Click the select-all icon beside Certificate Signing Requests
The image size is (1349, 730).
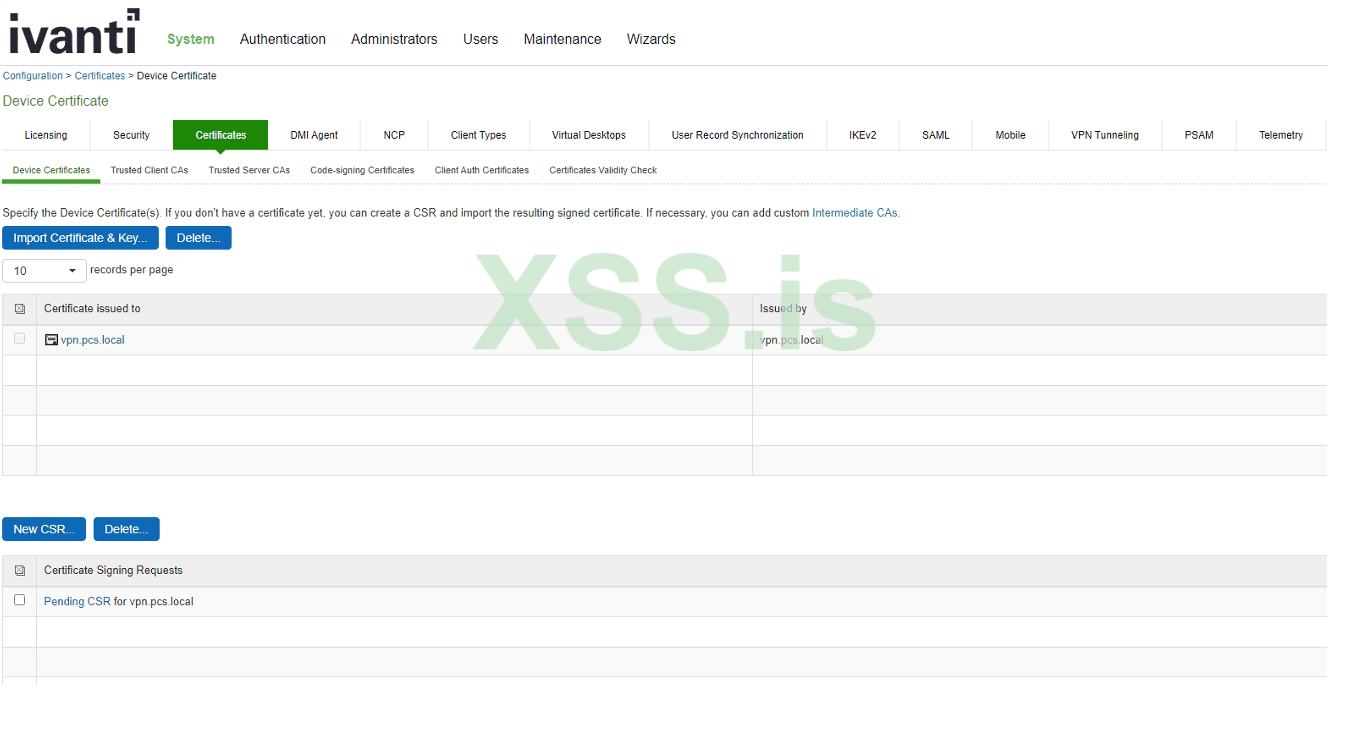[20, 571]
